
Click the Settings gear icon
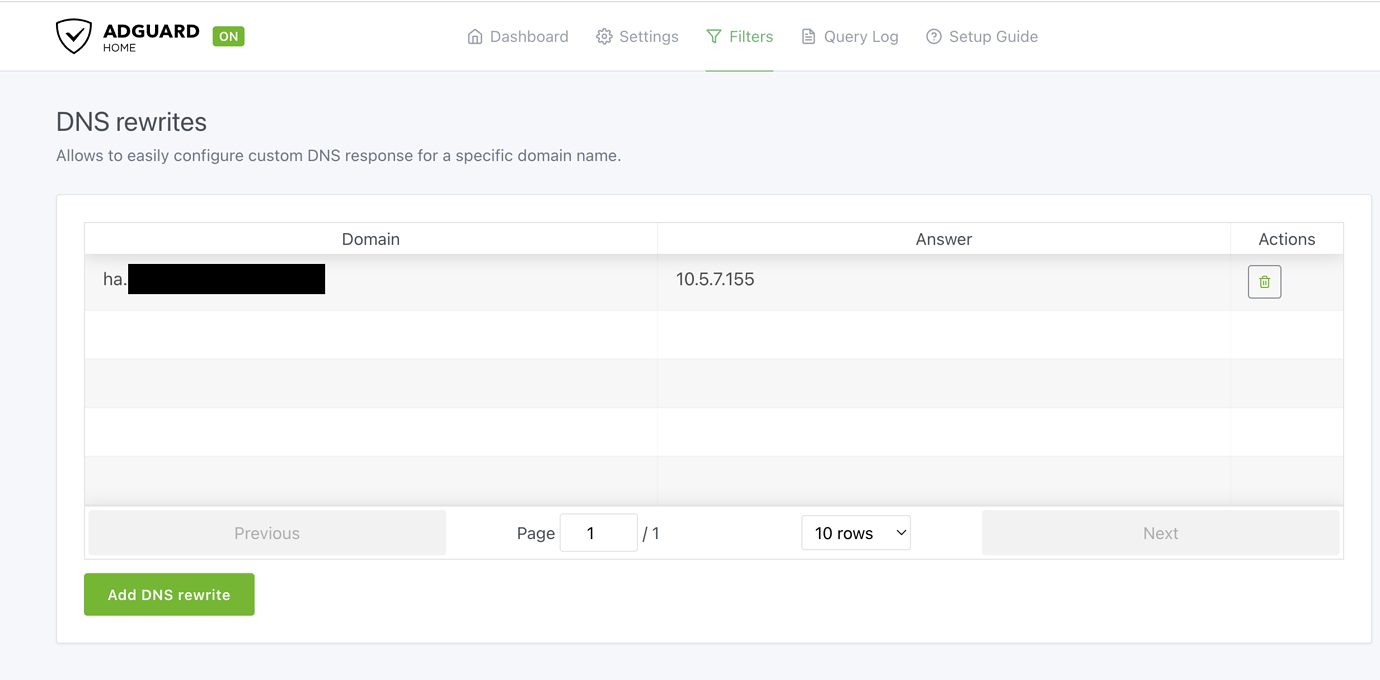coord(603,36)
